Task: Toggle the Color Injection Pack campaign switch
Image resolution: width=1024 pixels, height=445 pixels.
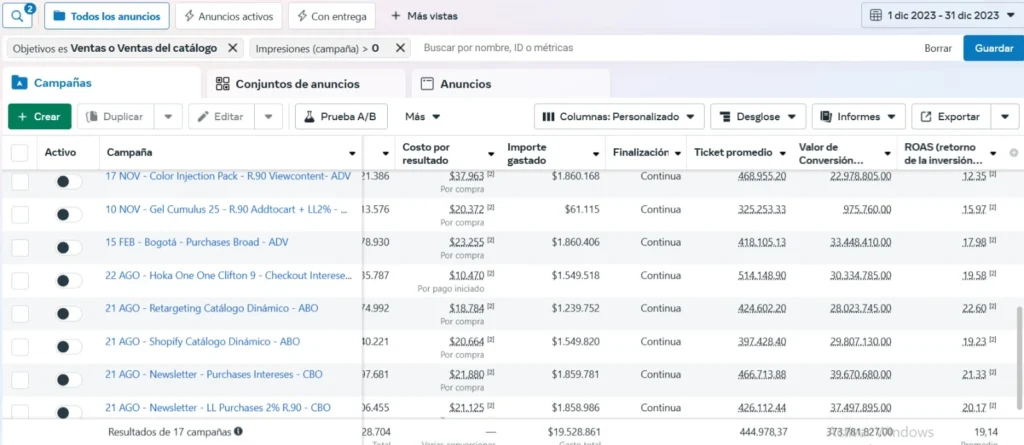Action: 68,182
